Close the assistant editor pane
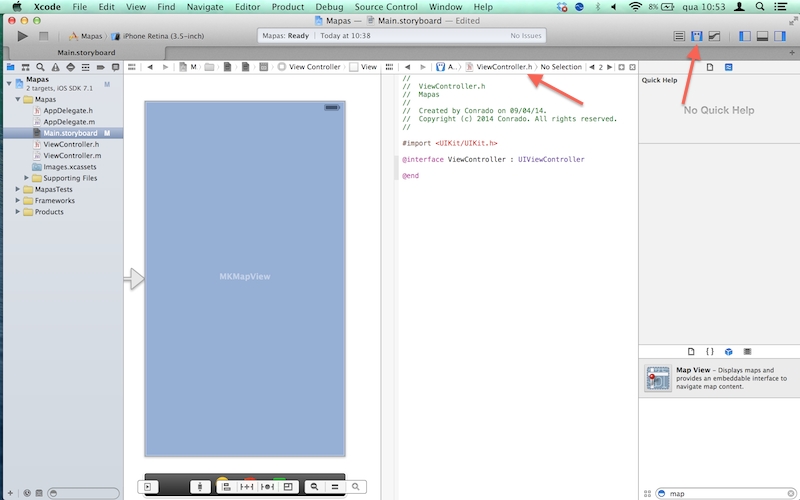Image resolution: width=800 pixels, height=500 pixels. [x=633, y=67]
